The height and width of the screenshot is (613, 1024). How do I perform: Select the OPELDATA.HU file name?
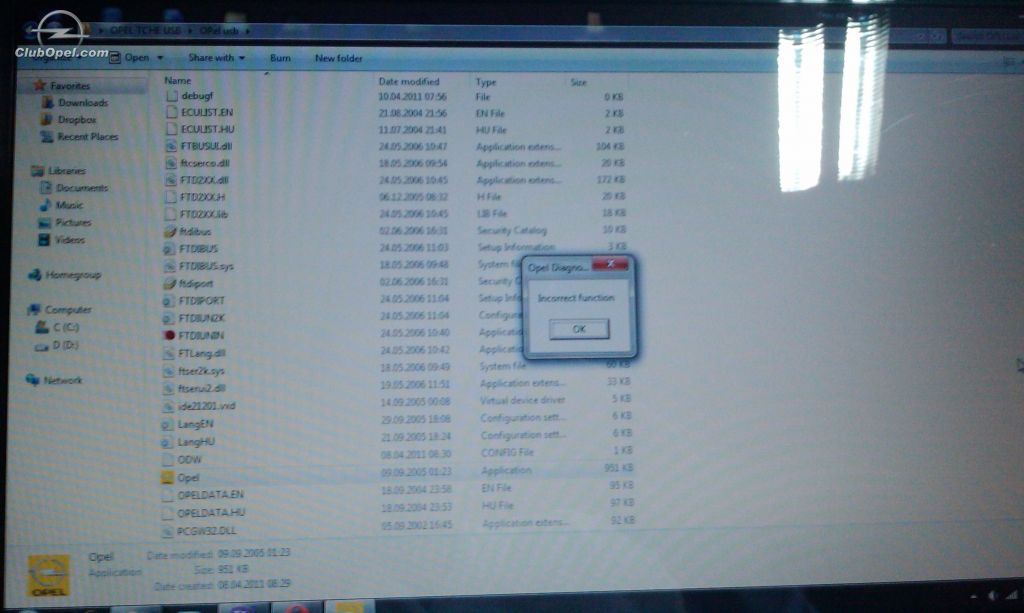[x=211, y=513]
